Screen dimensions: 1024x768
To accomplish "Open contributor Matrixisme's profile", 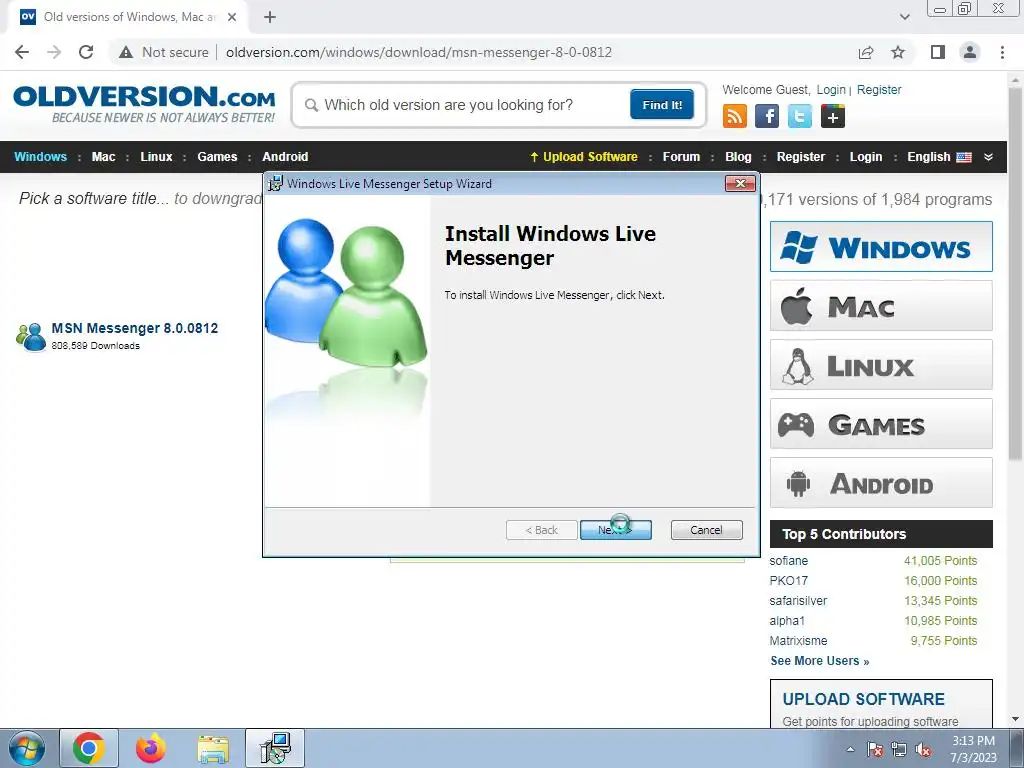I will [798, 641].
